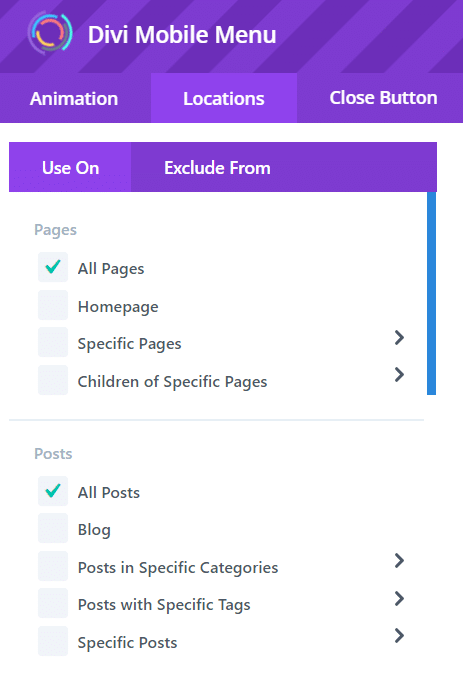Switch to the Locations tab
Image resolution: width=463 pixels, height=680 pixels.
[x=224, y=98]
